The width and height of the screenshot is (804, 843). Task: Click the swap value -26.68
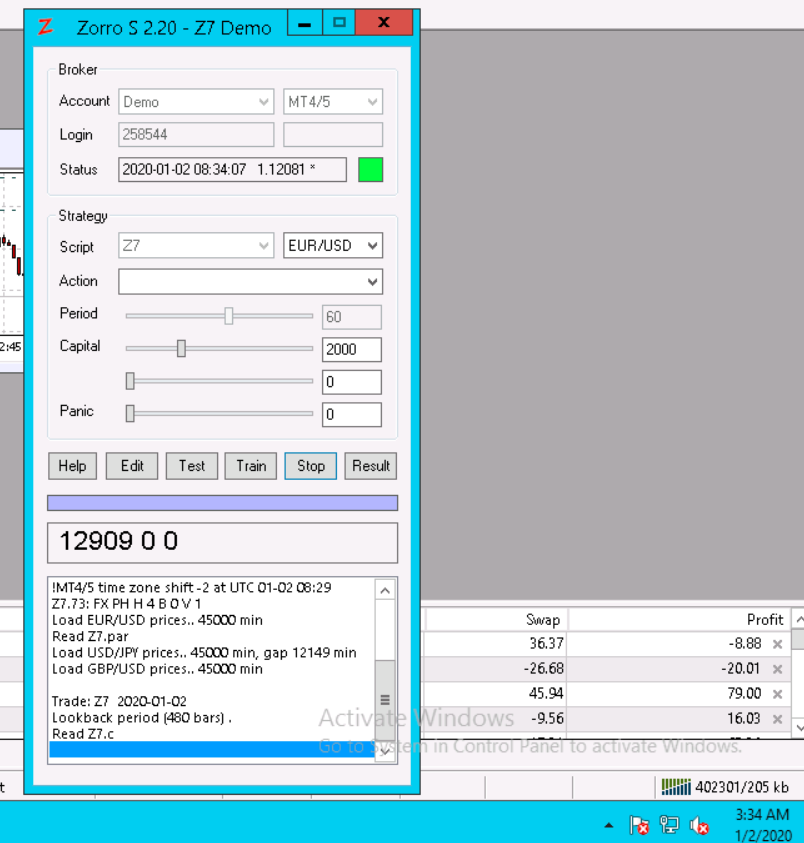coord(543,669)
